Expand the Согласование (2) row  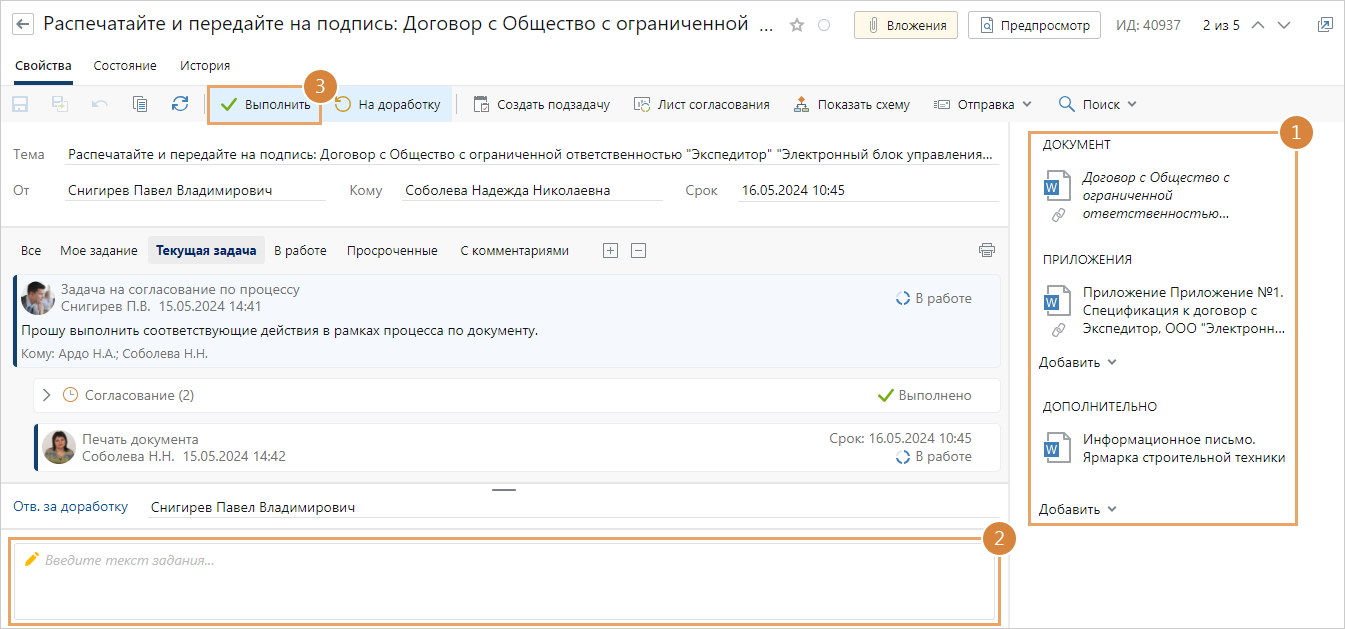[46, 395]
